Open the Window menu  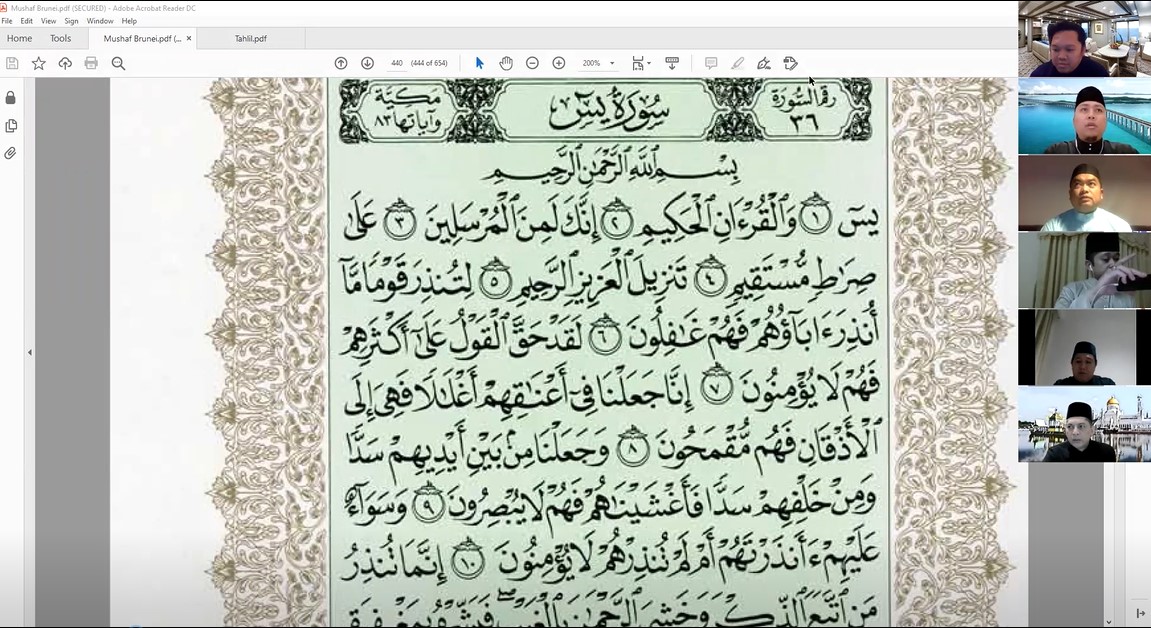point(100,21)
